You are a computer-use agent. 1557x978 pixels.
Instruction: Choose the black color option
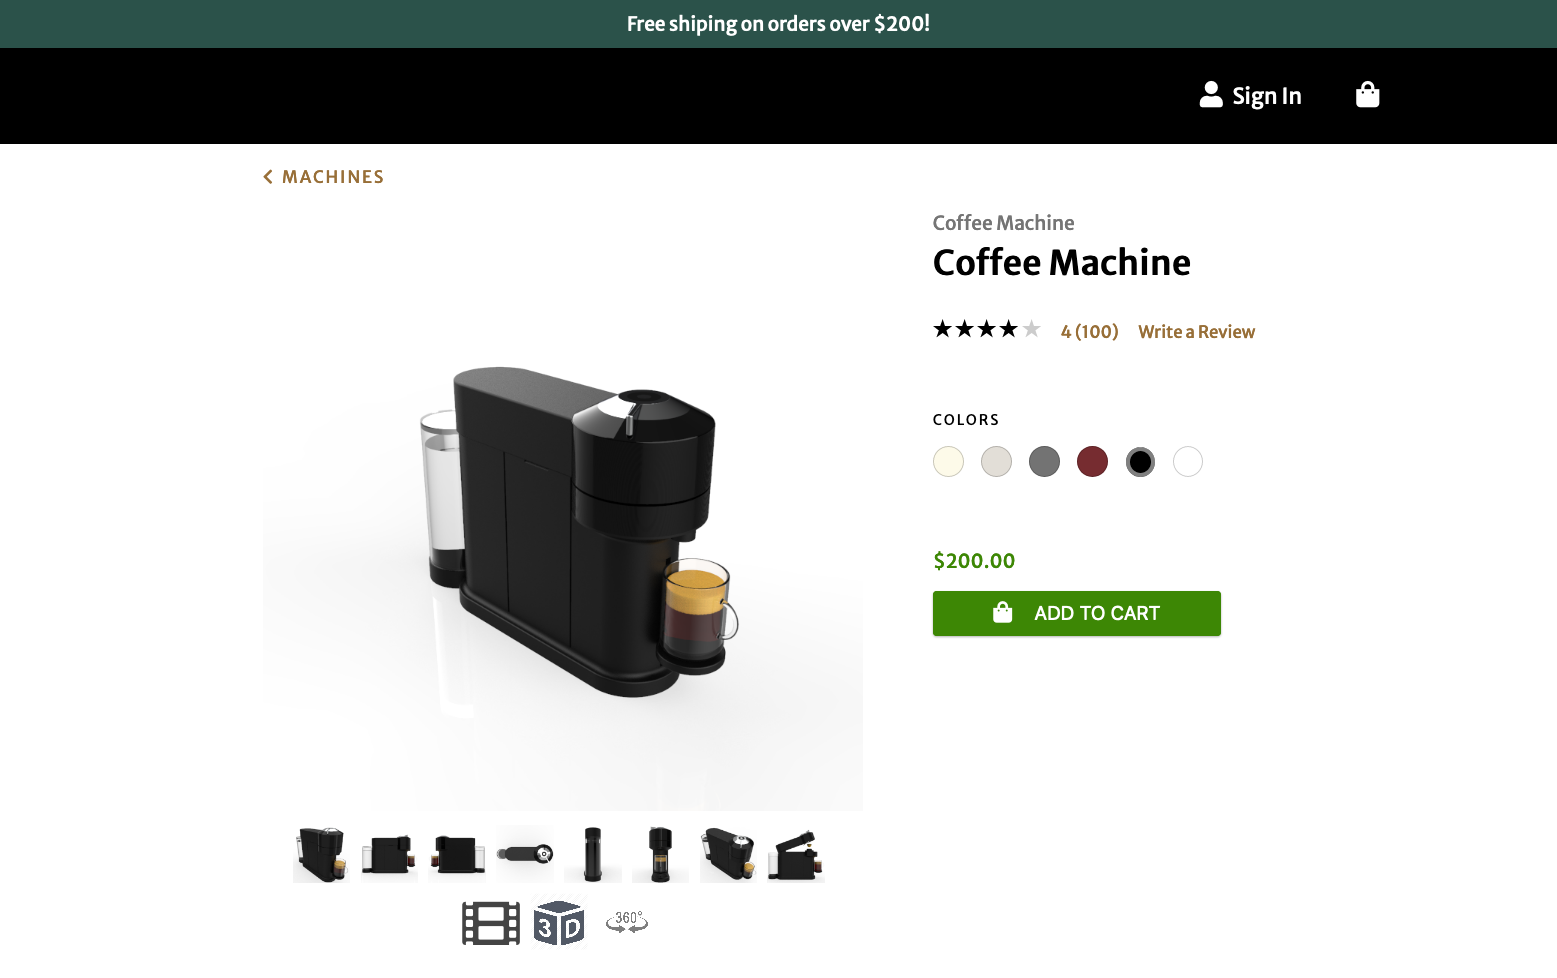pos(1140,462)
